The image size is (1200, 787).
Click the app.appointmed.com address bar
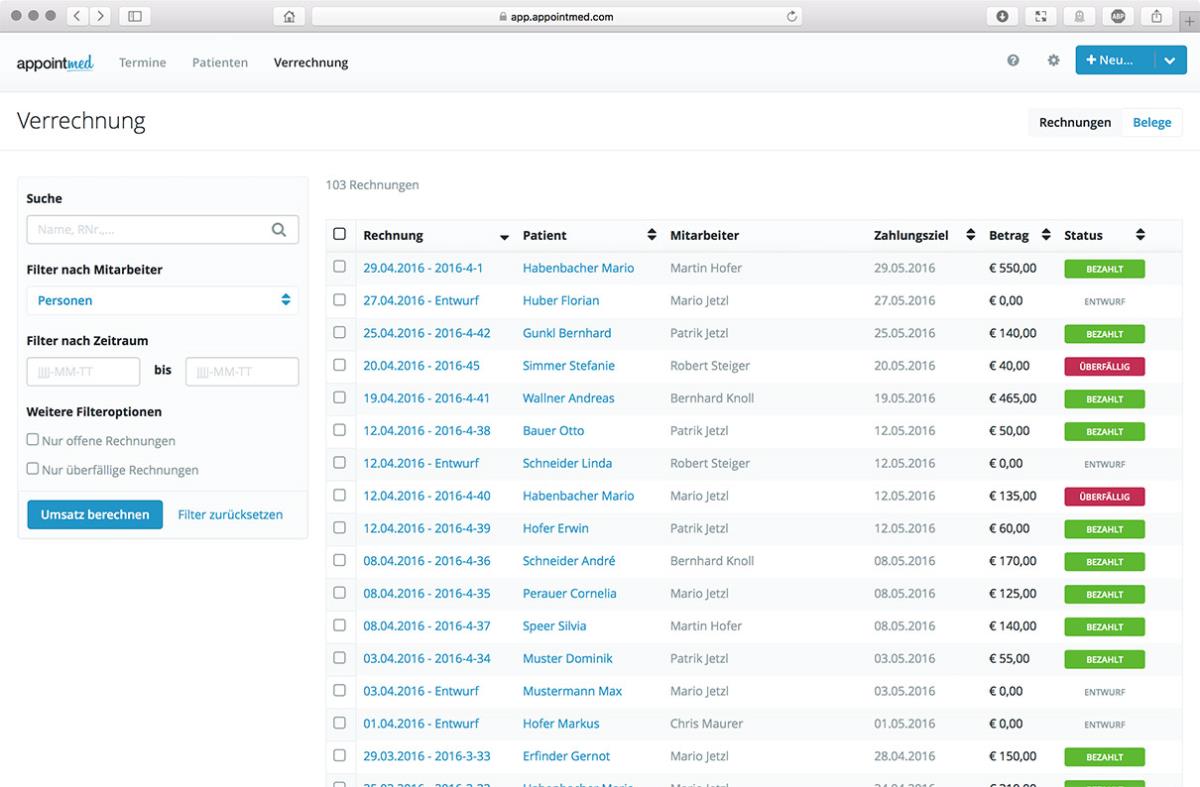coord(557,16)
